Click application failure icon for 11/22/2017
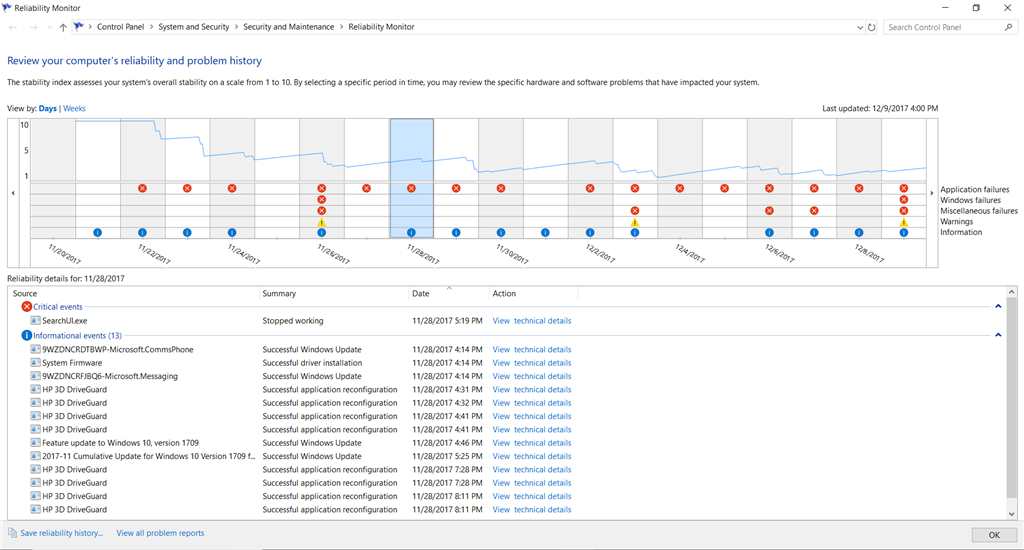 tap(142, 188)
